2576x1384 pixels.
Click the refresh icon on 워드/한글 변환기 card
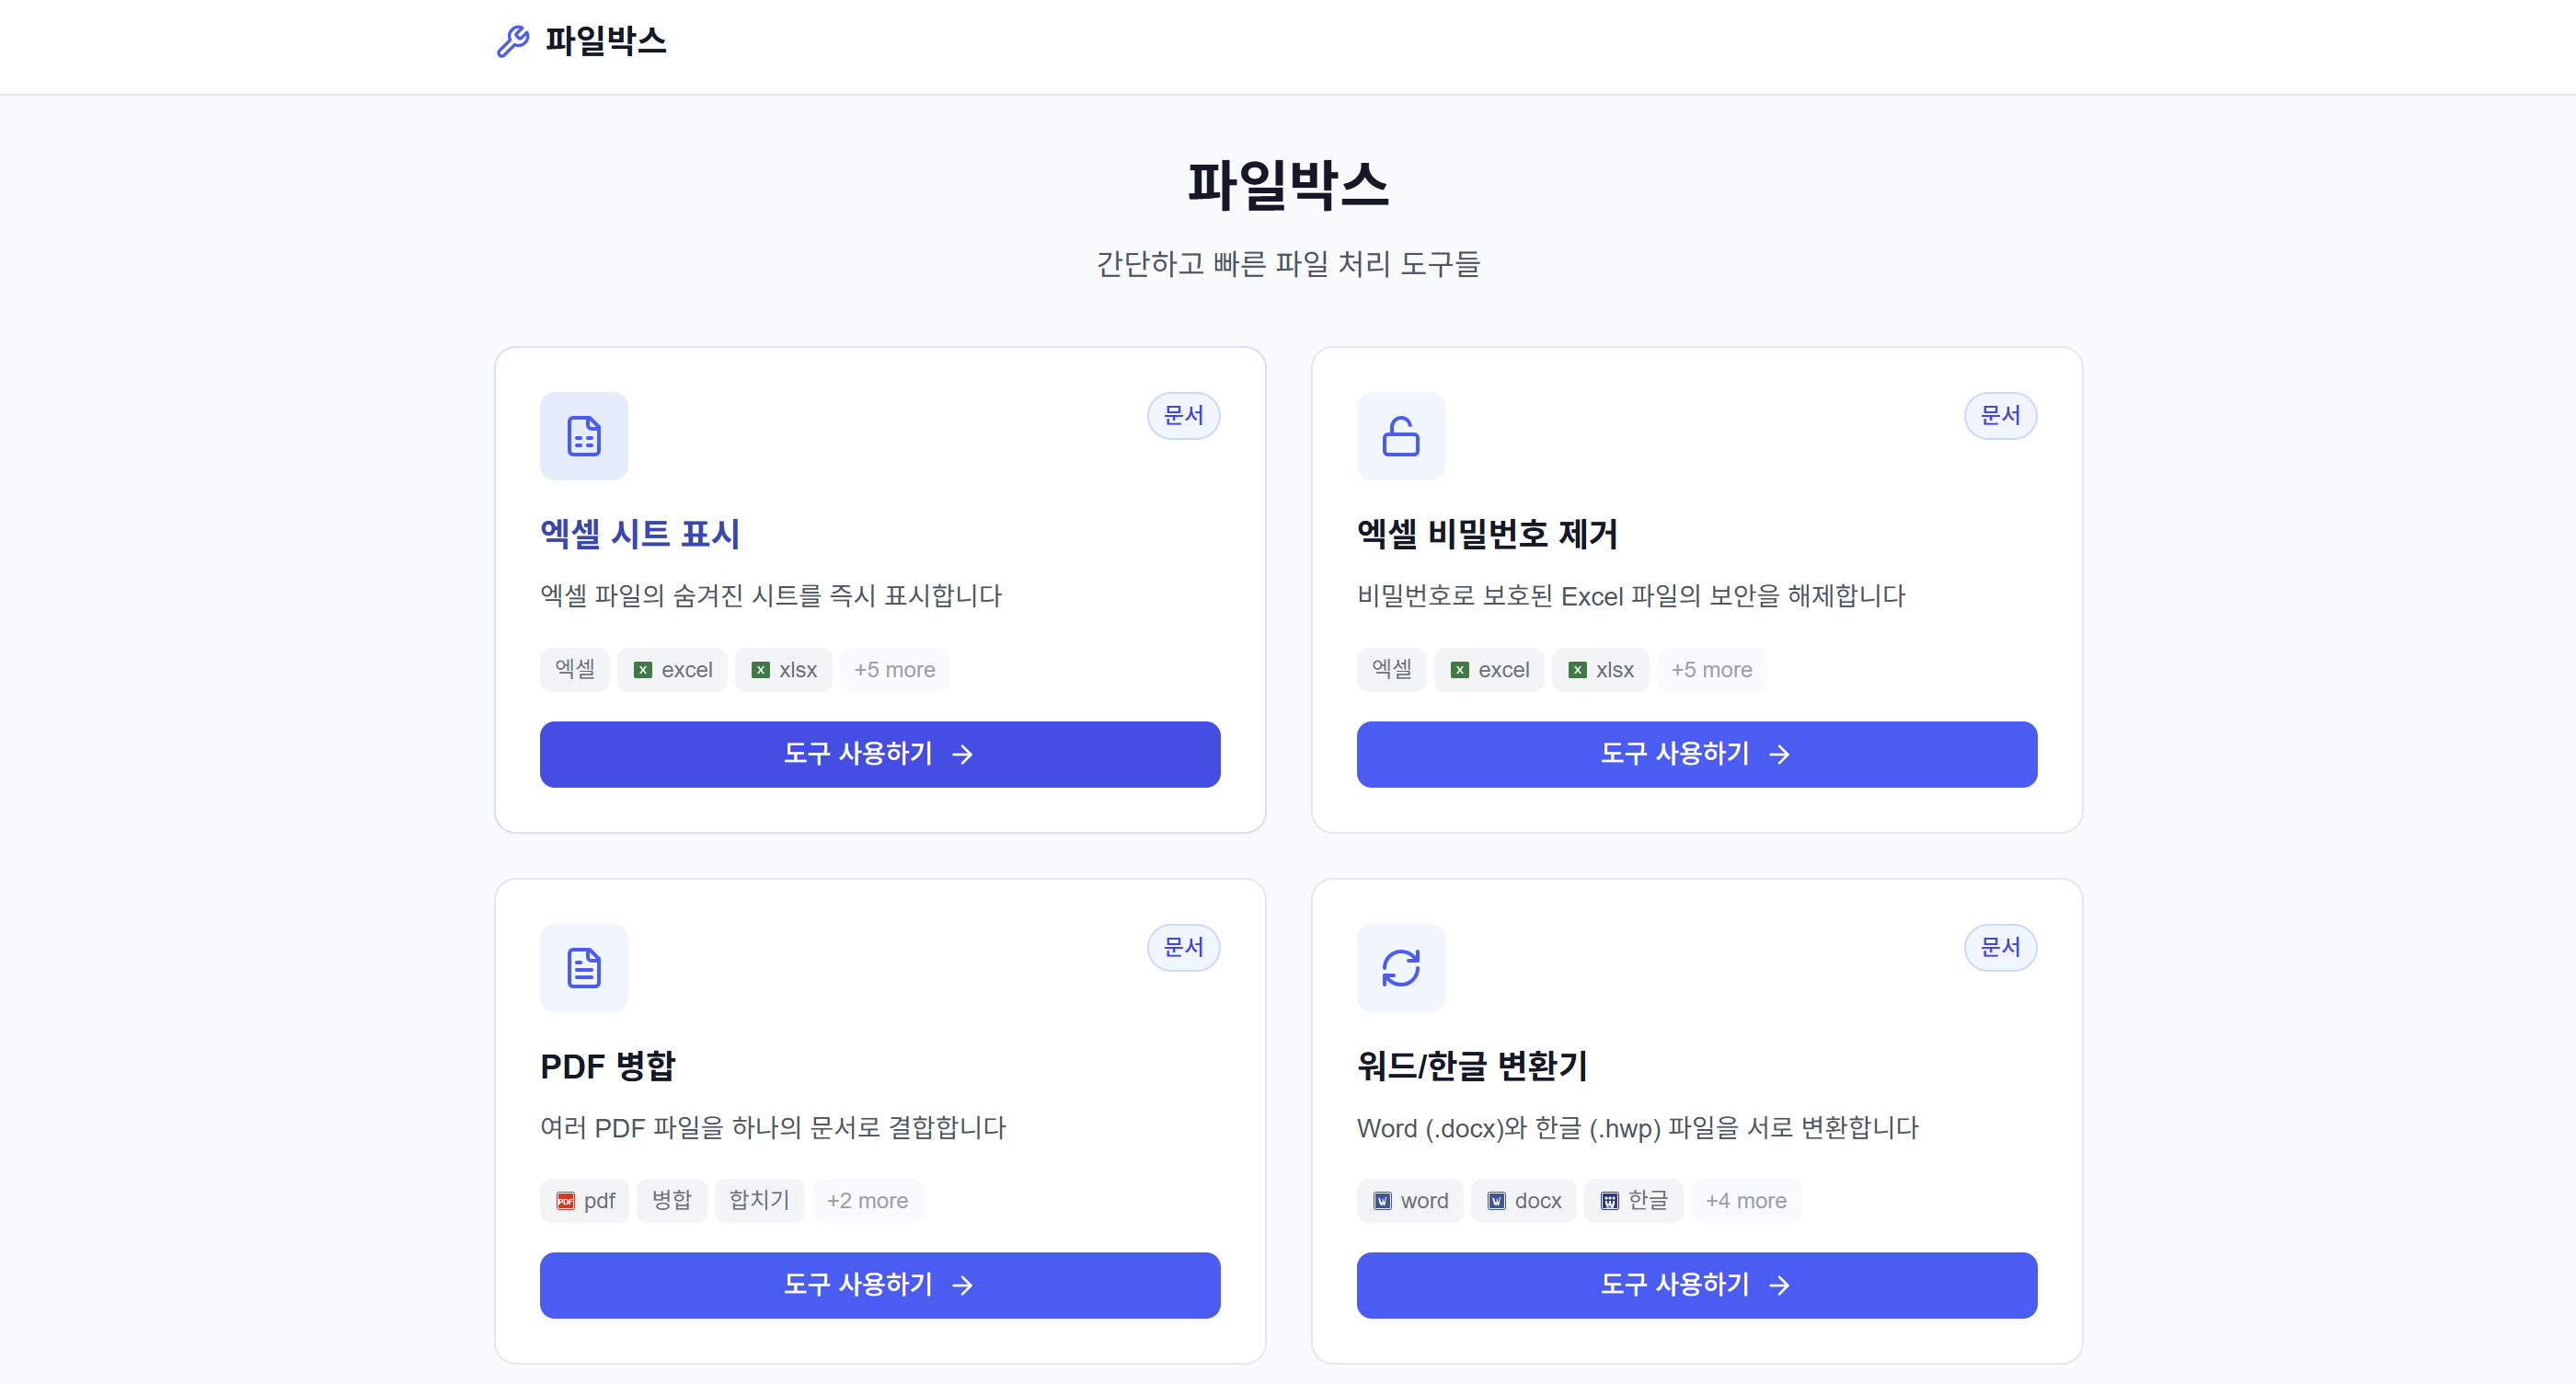(1401, 968)
